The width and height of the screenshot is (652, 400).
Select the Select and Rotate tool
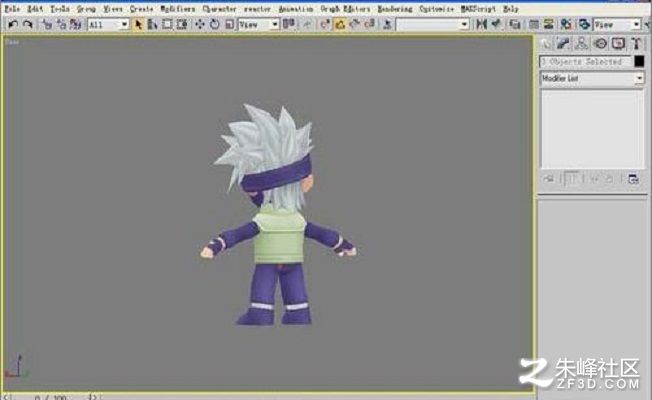[x=215, y=25]
